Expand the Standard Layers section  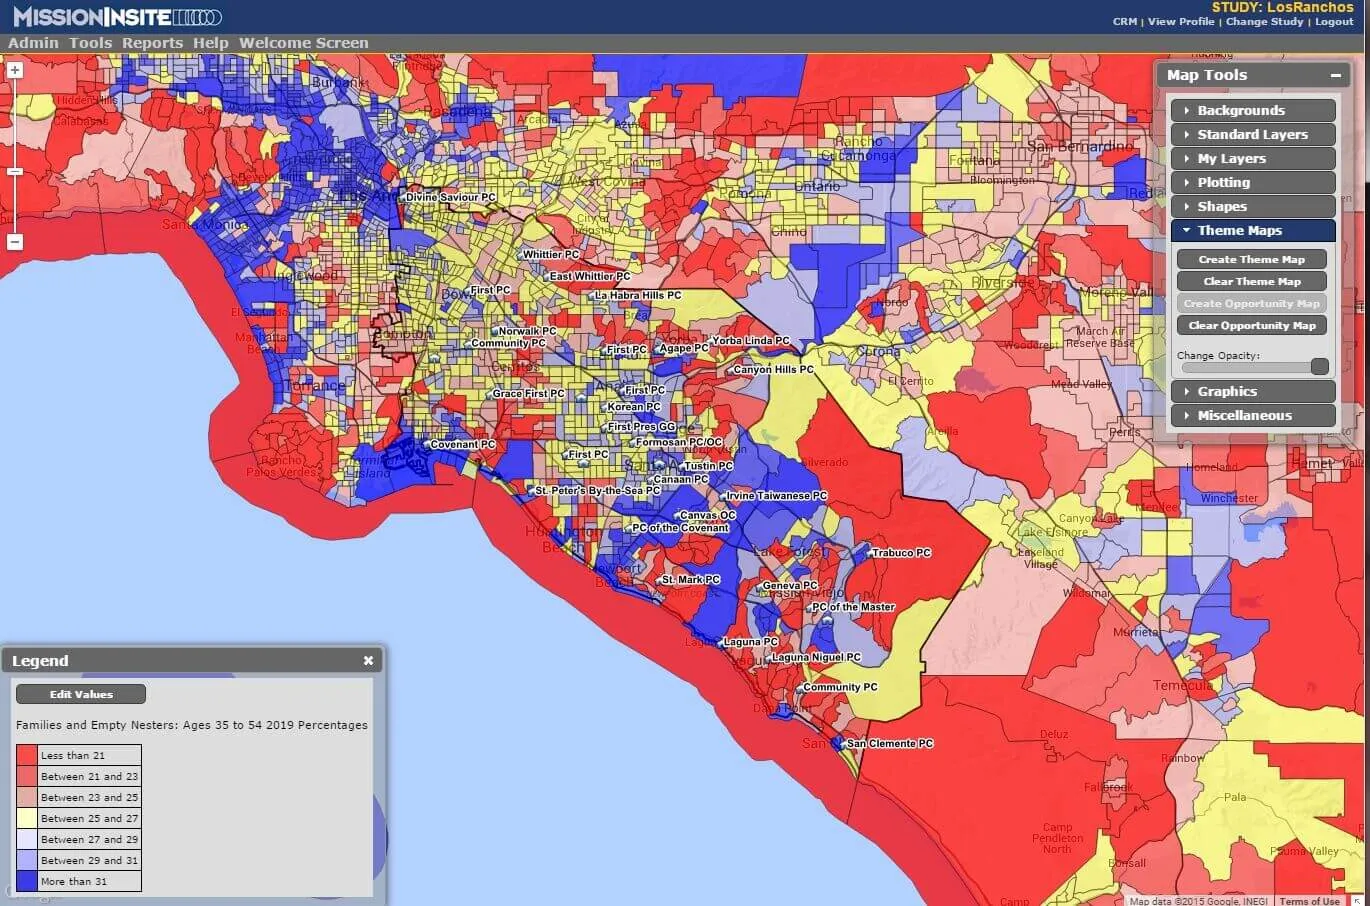[1253, 135]
